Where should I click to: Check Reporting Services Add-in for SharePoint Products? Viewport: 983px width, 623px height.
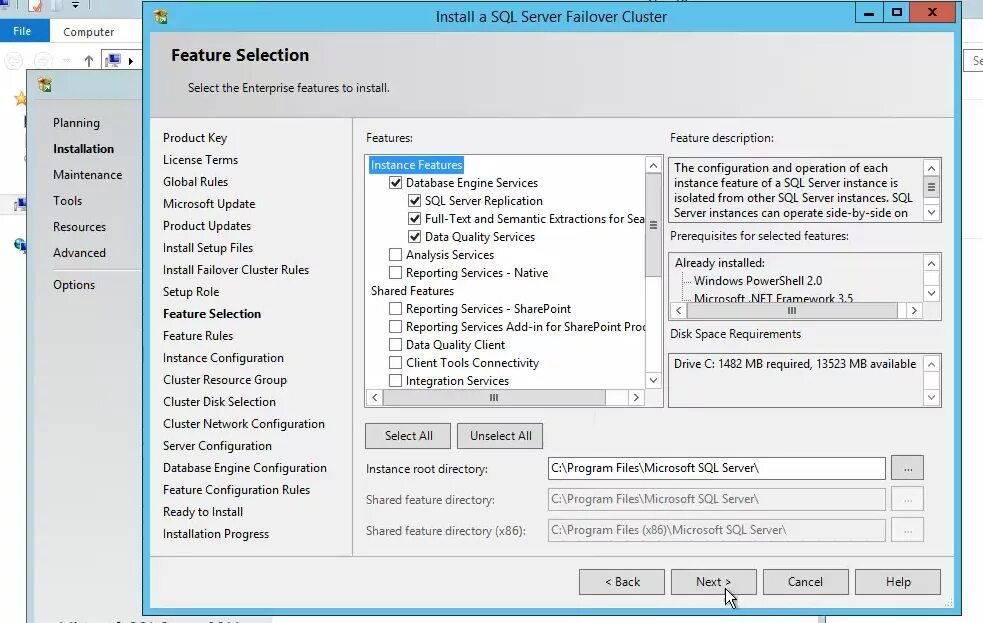tap(395, 327)
